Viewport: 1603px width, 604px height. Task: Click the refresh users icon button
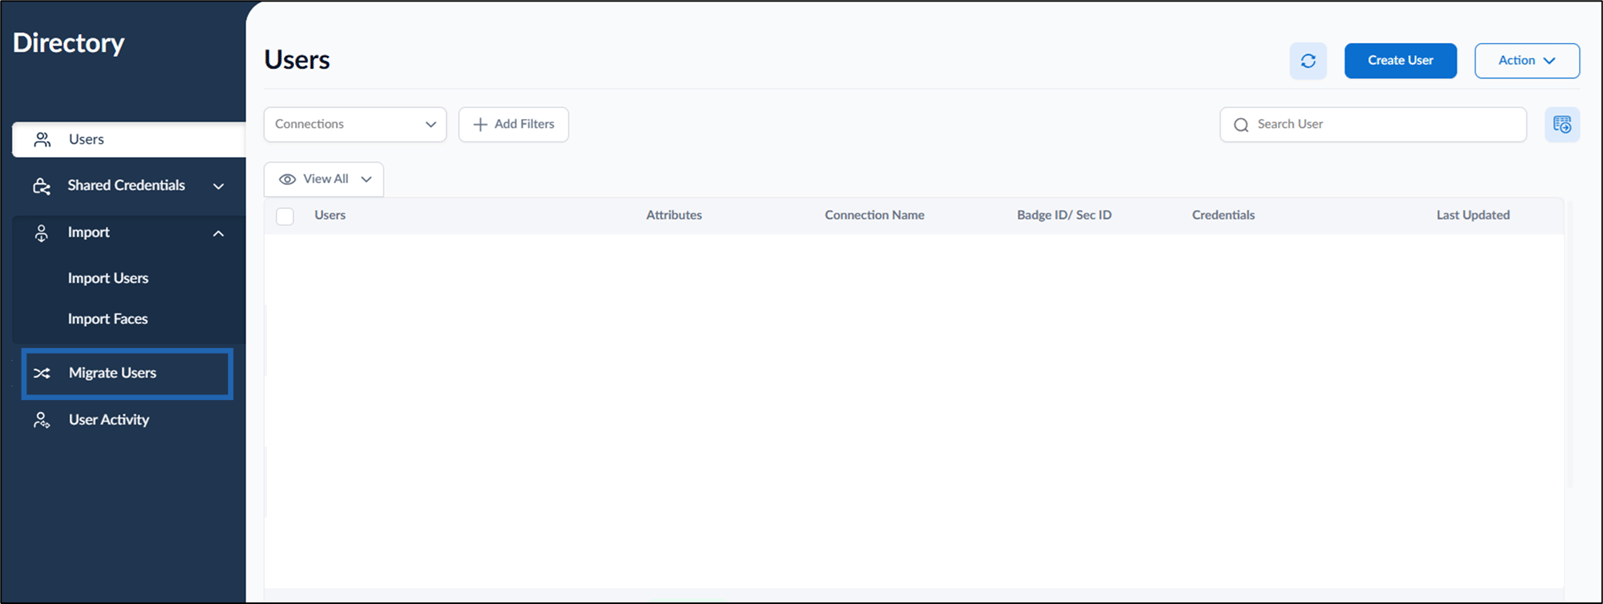(1308, 61)
